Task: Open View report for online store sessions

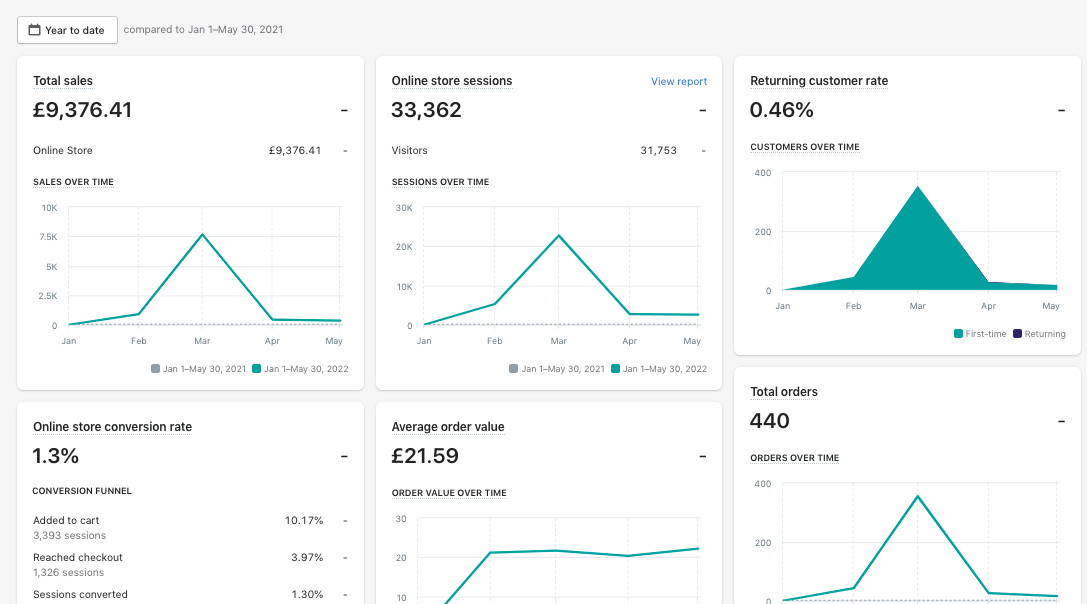Action: [678, 82]
